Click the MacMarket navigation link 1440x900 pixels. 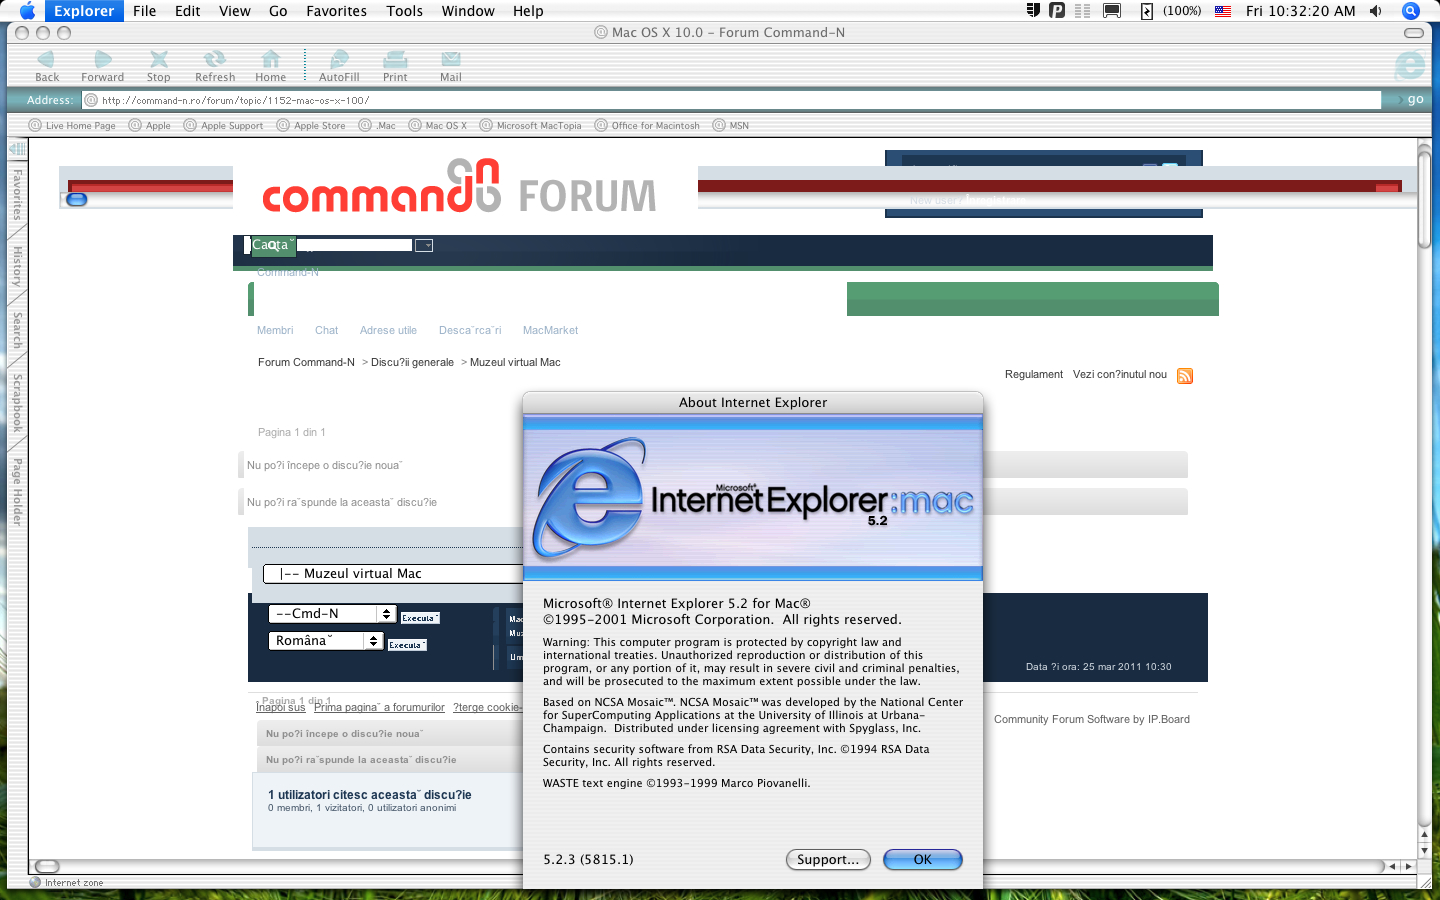(x=550, y=330)
